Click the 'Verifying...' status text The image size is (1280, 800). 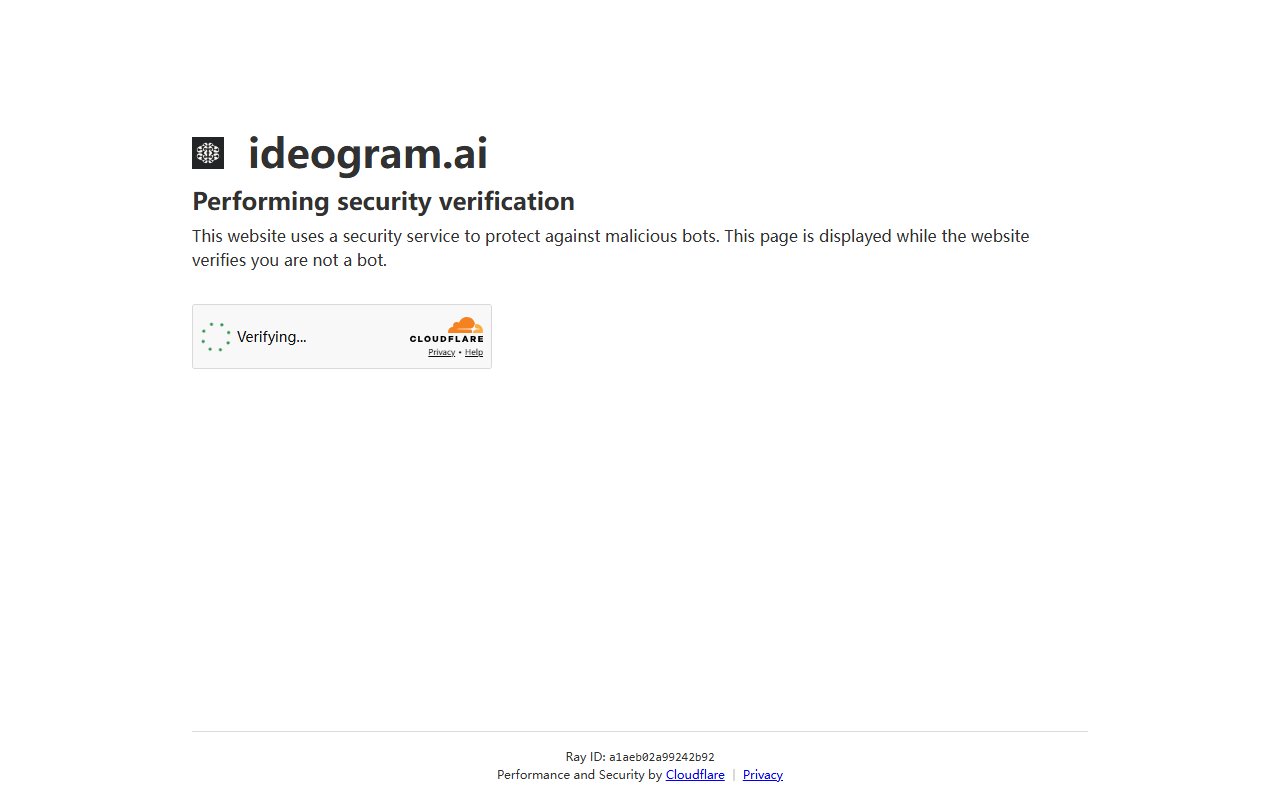click(272, 337)
